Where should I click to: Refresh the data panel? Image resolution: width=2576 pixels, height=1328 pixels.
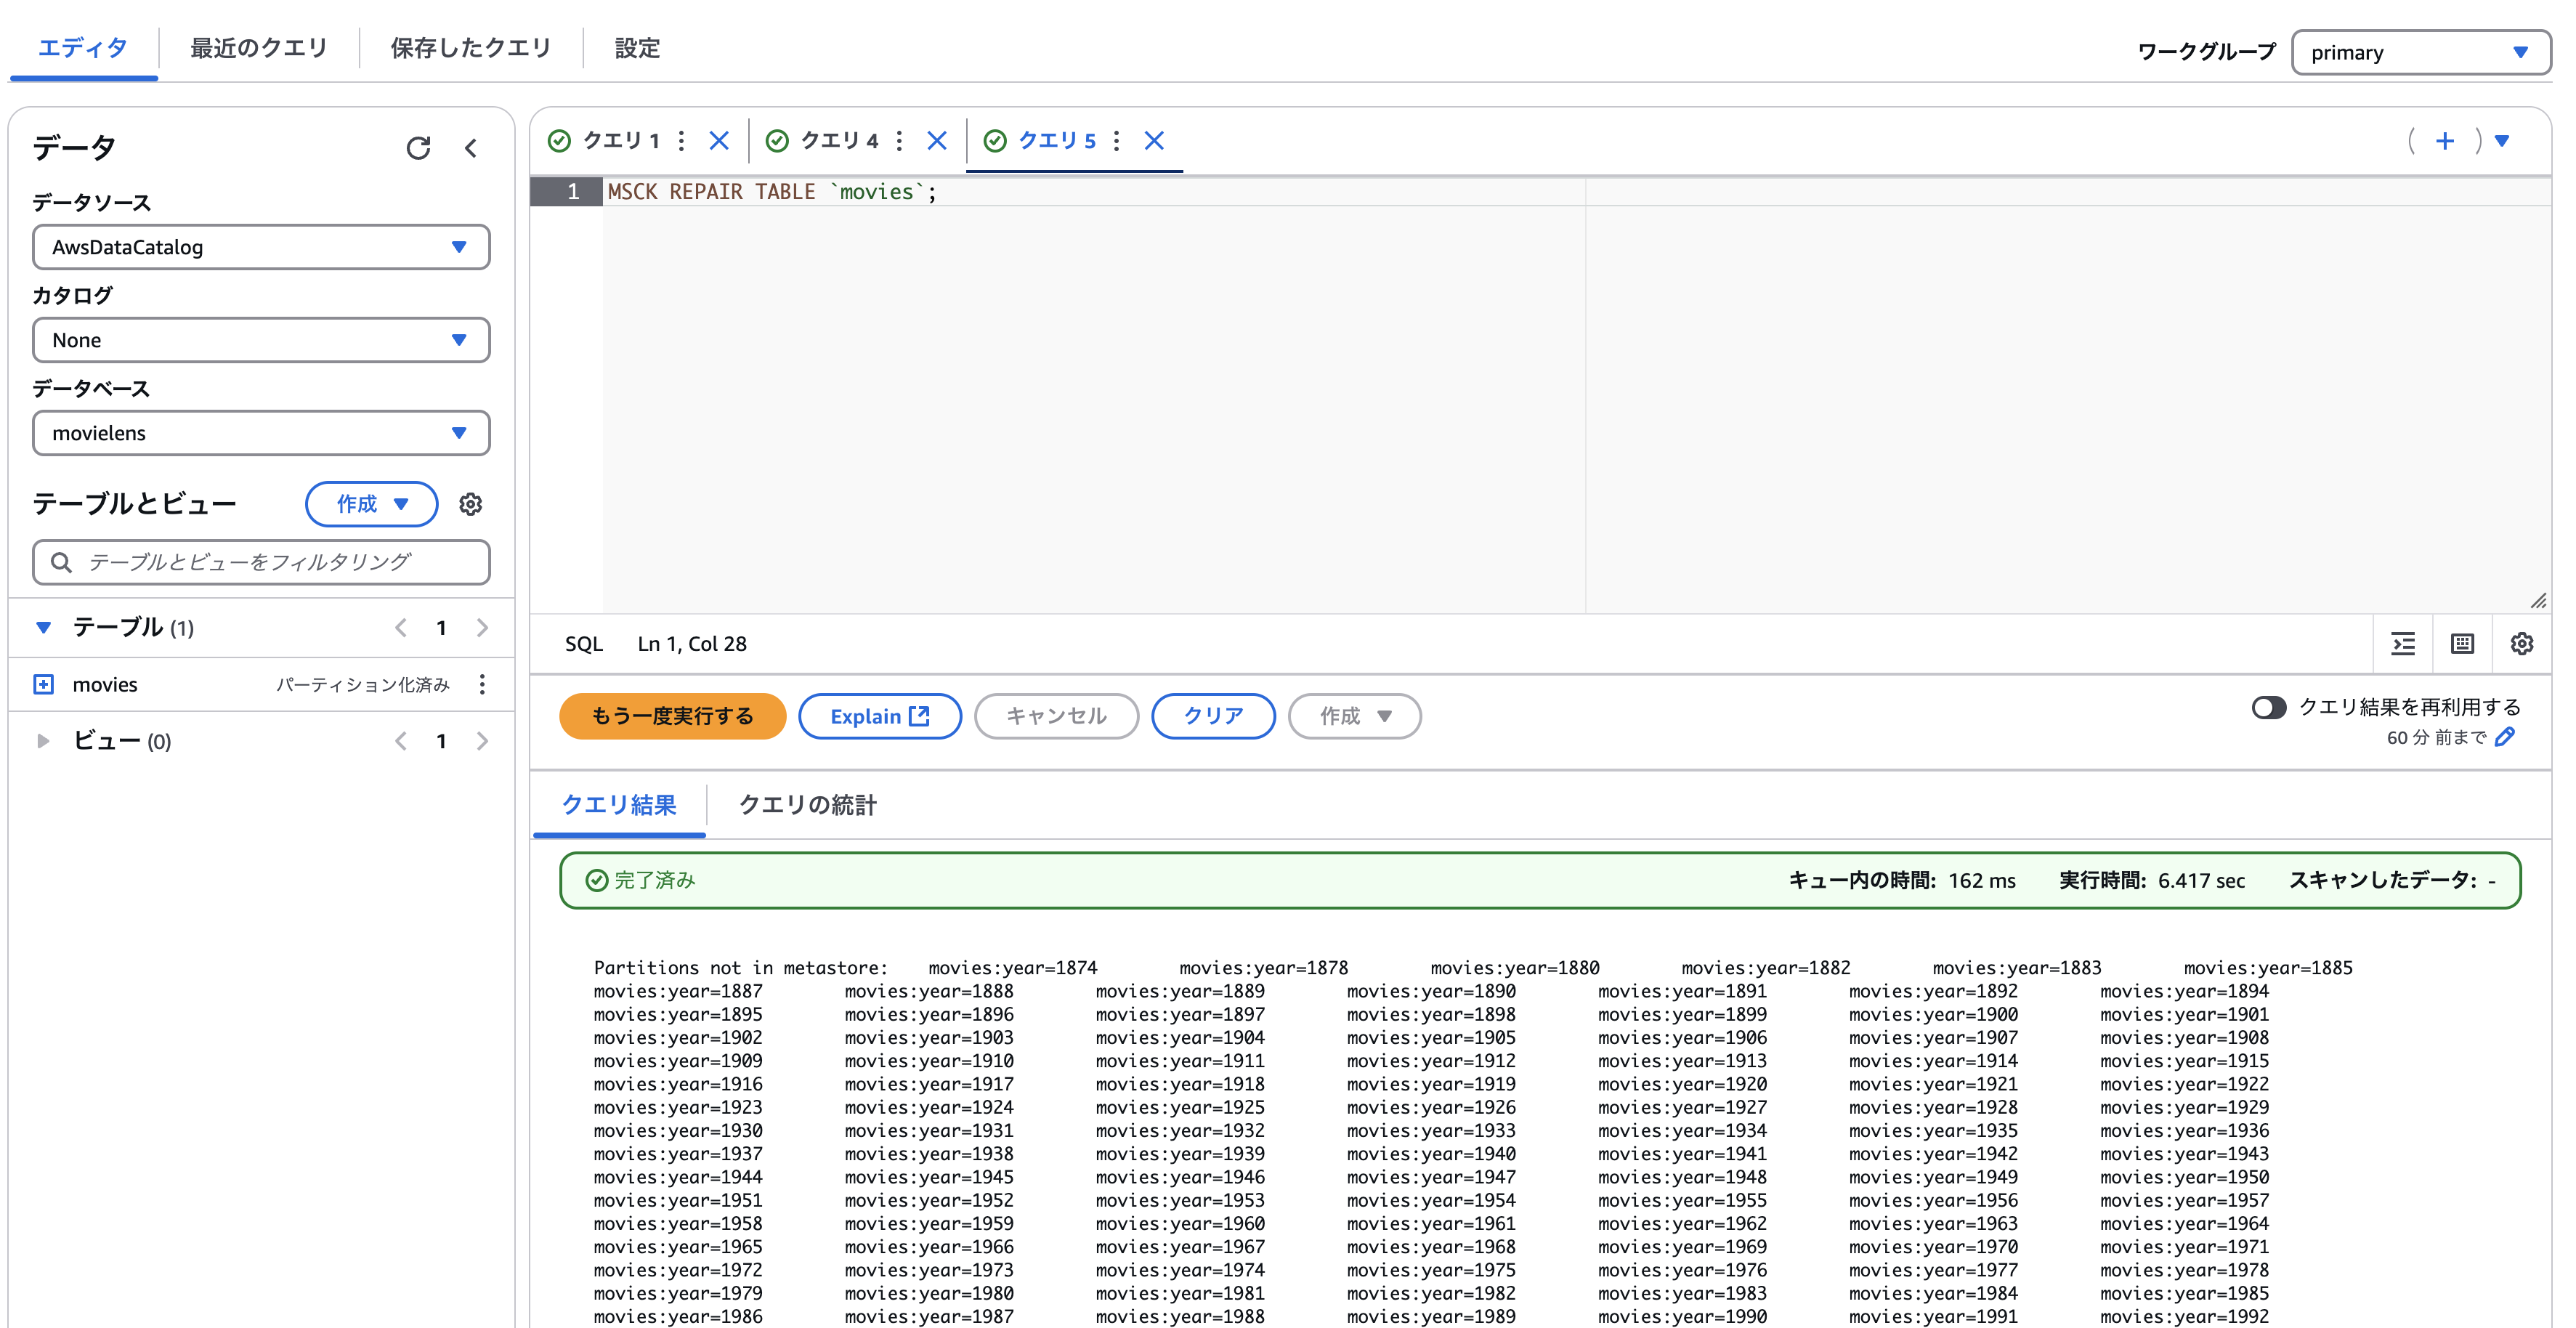coord(418,148)
